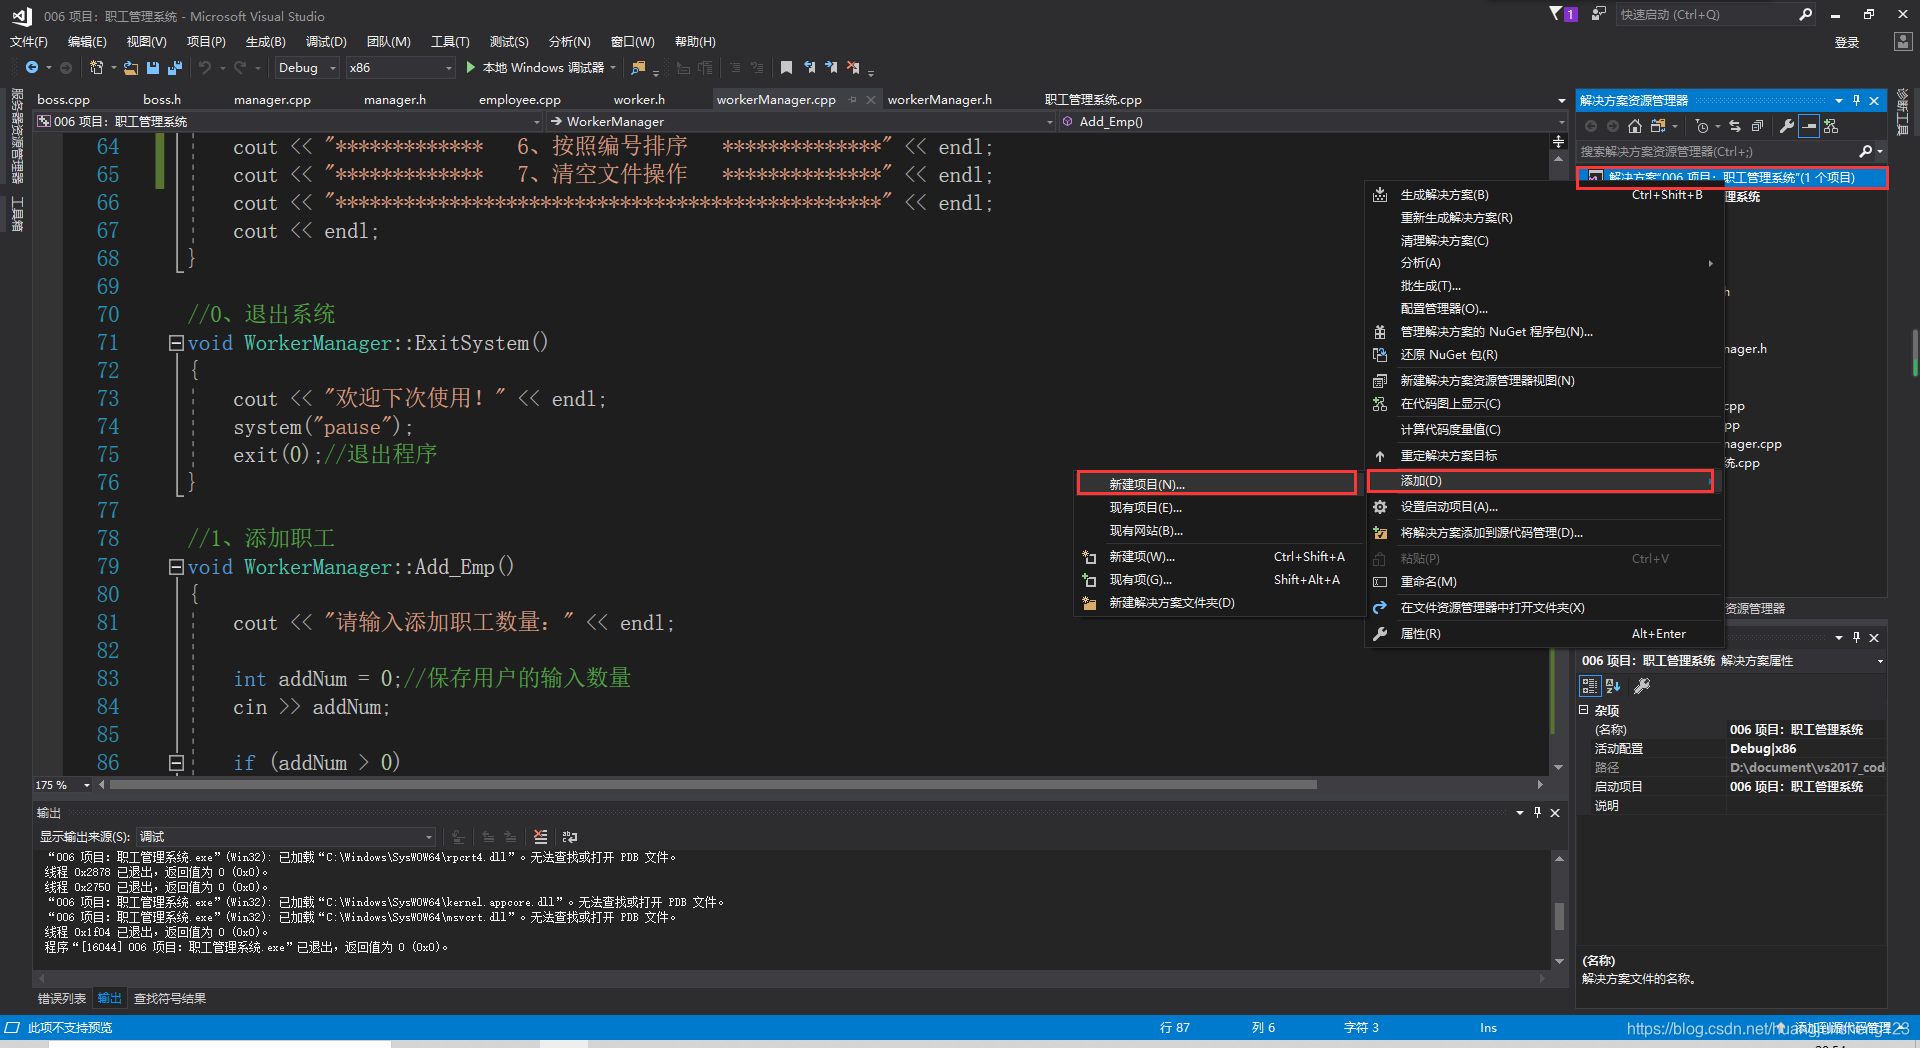Click the Sync with Active Document icon

pyautogui.click(x=1735, y=126)
